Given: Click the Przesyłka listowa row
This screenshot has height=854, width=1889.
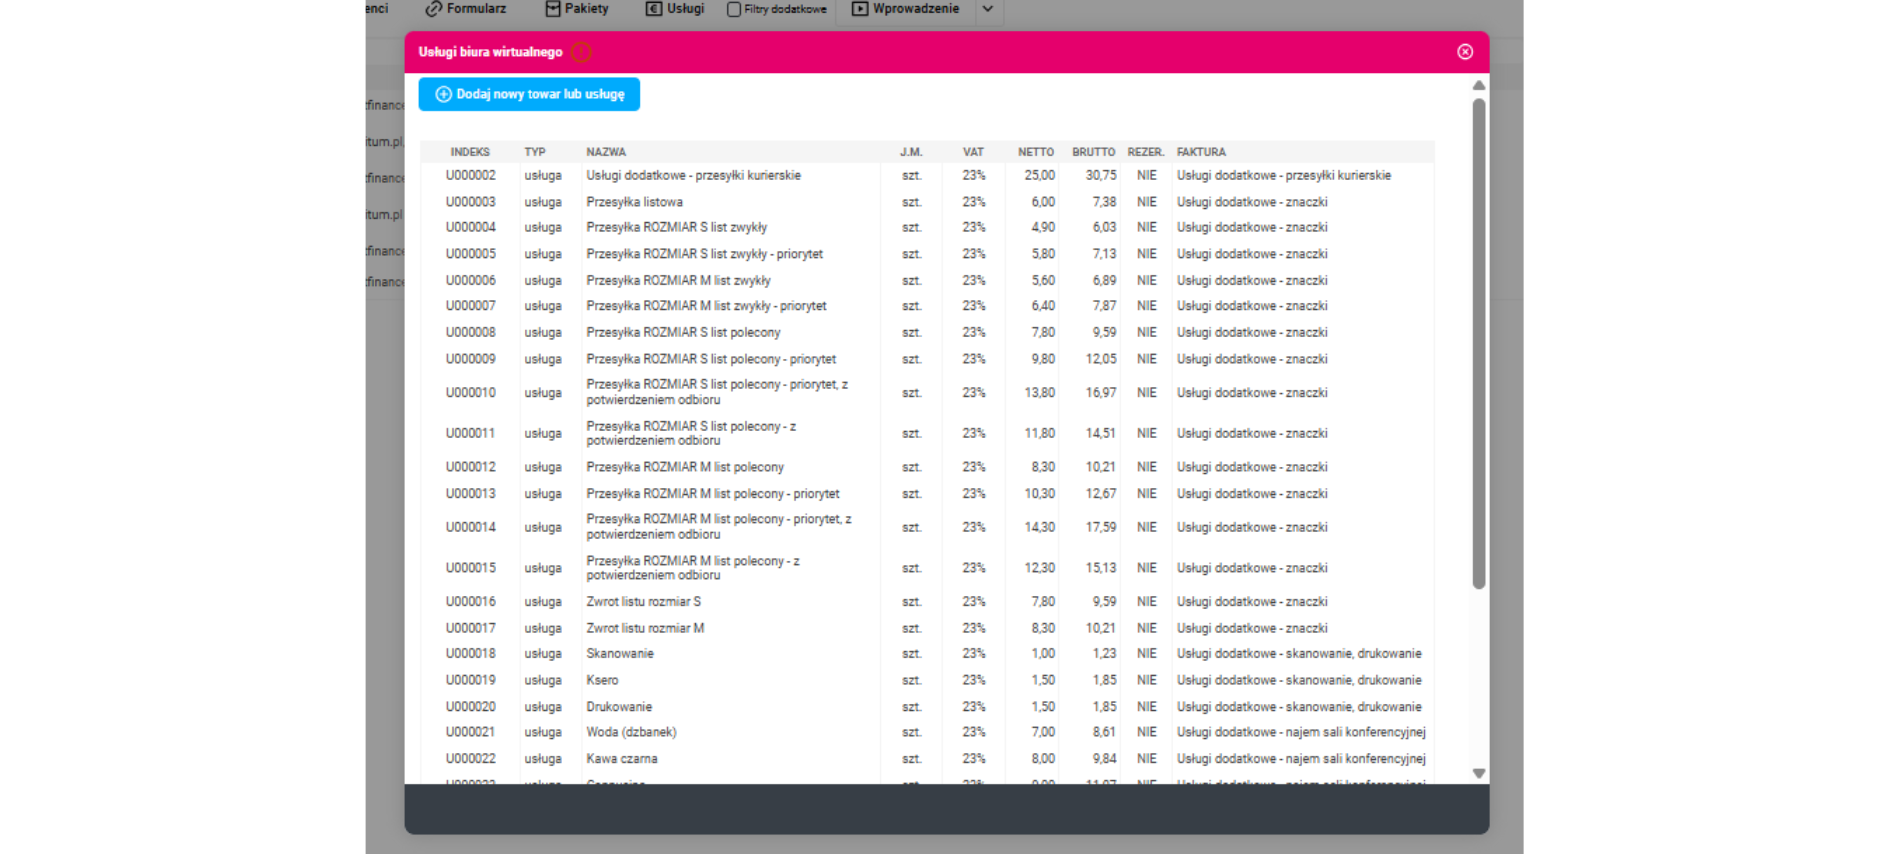Looking at the screenshot, I should coord(634,202).
